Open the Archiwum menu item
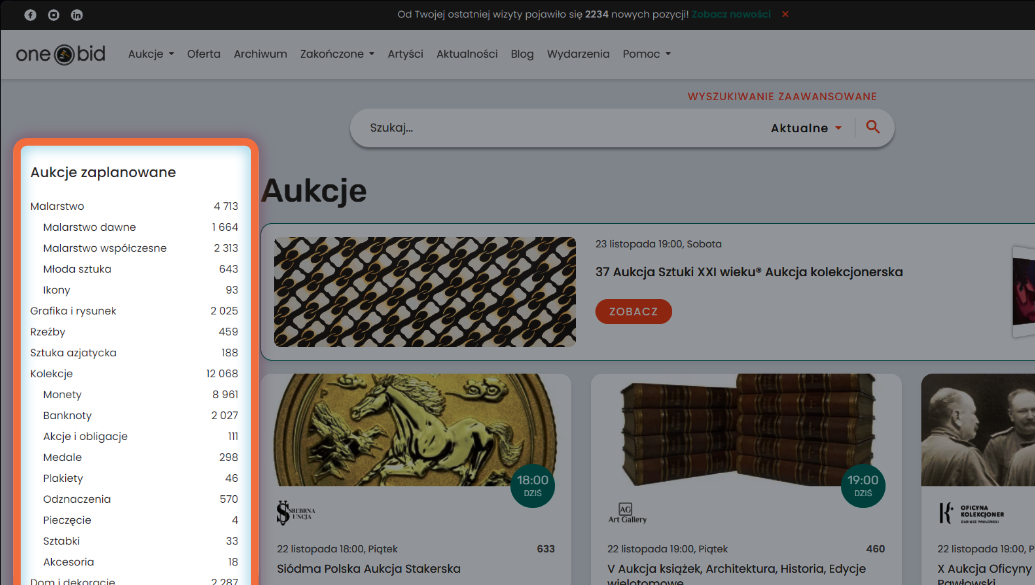The width and height of the screenshot is (1035, 585). [x=260, y=54]
